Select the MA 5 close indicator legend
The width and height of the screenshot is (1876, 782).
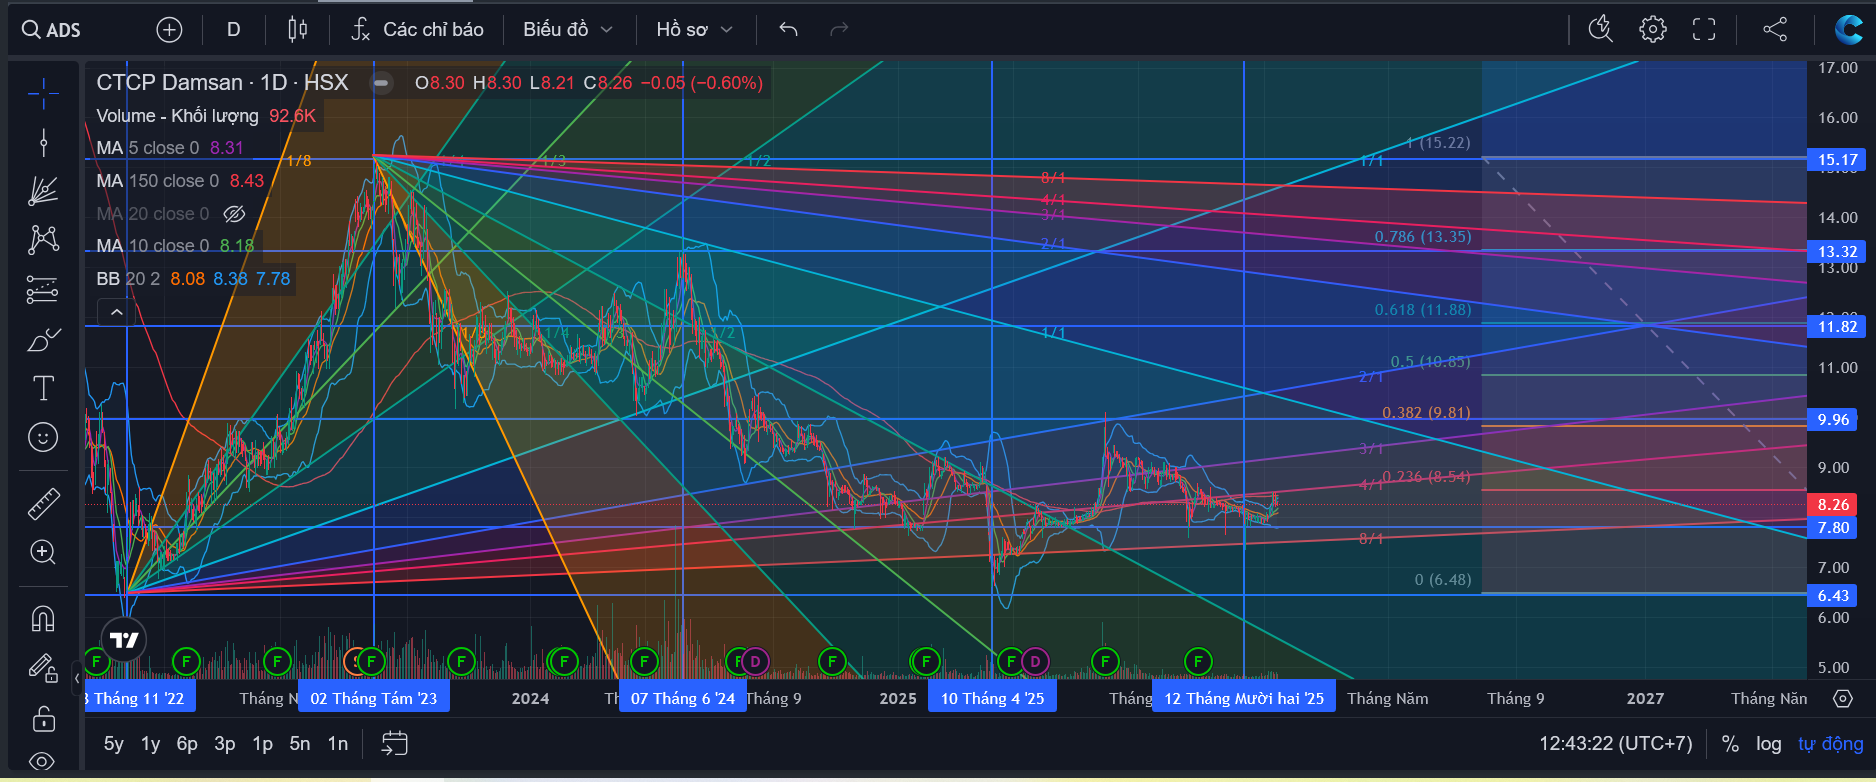(x=148, y=148)
